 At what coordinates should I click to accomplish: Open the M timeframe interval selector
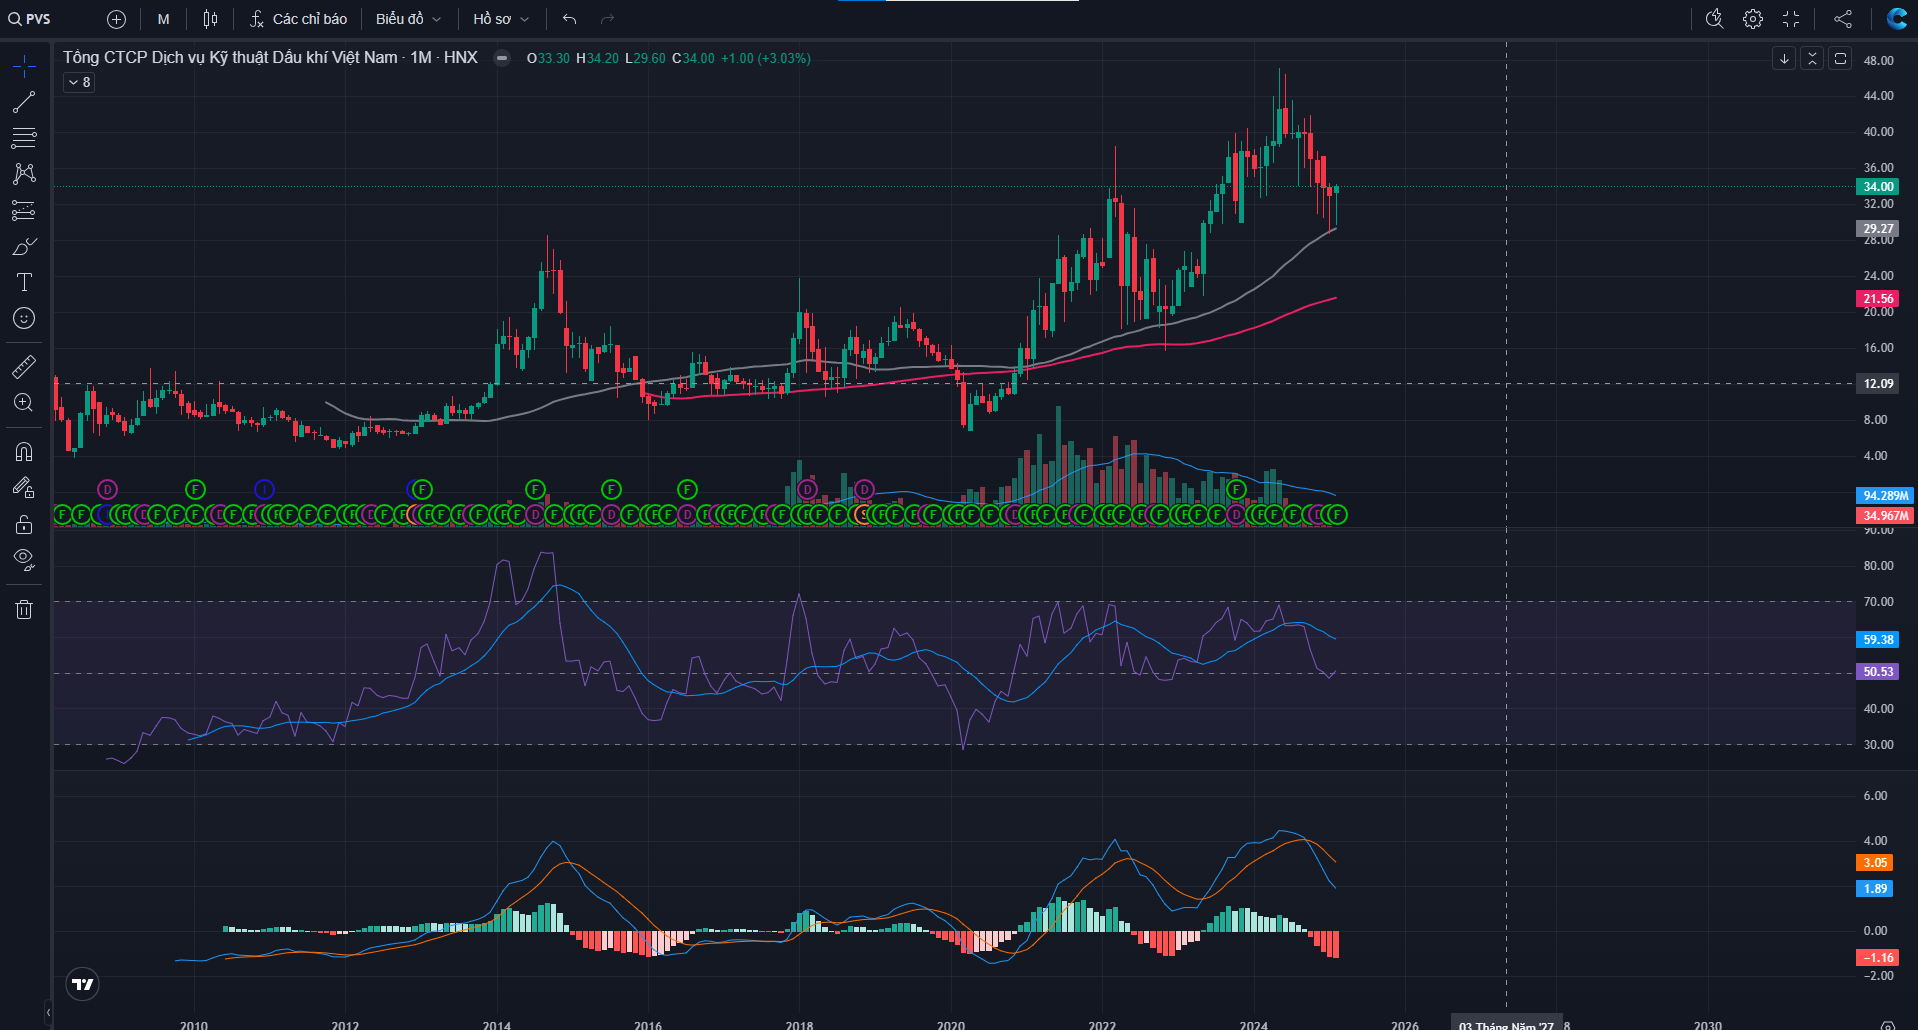tap(164, 19)
